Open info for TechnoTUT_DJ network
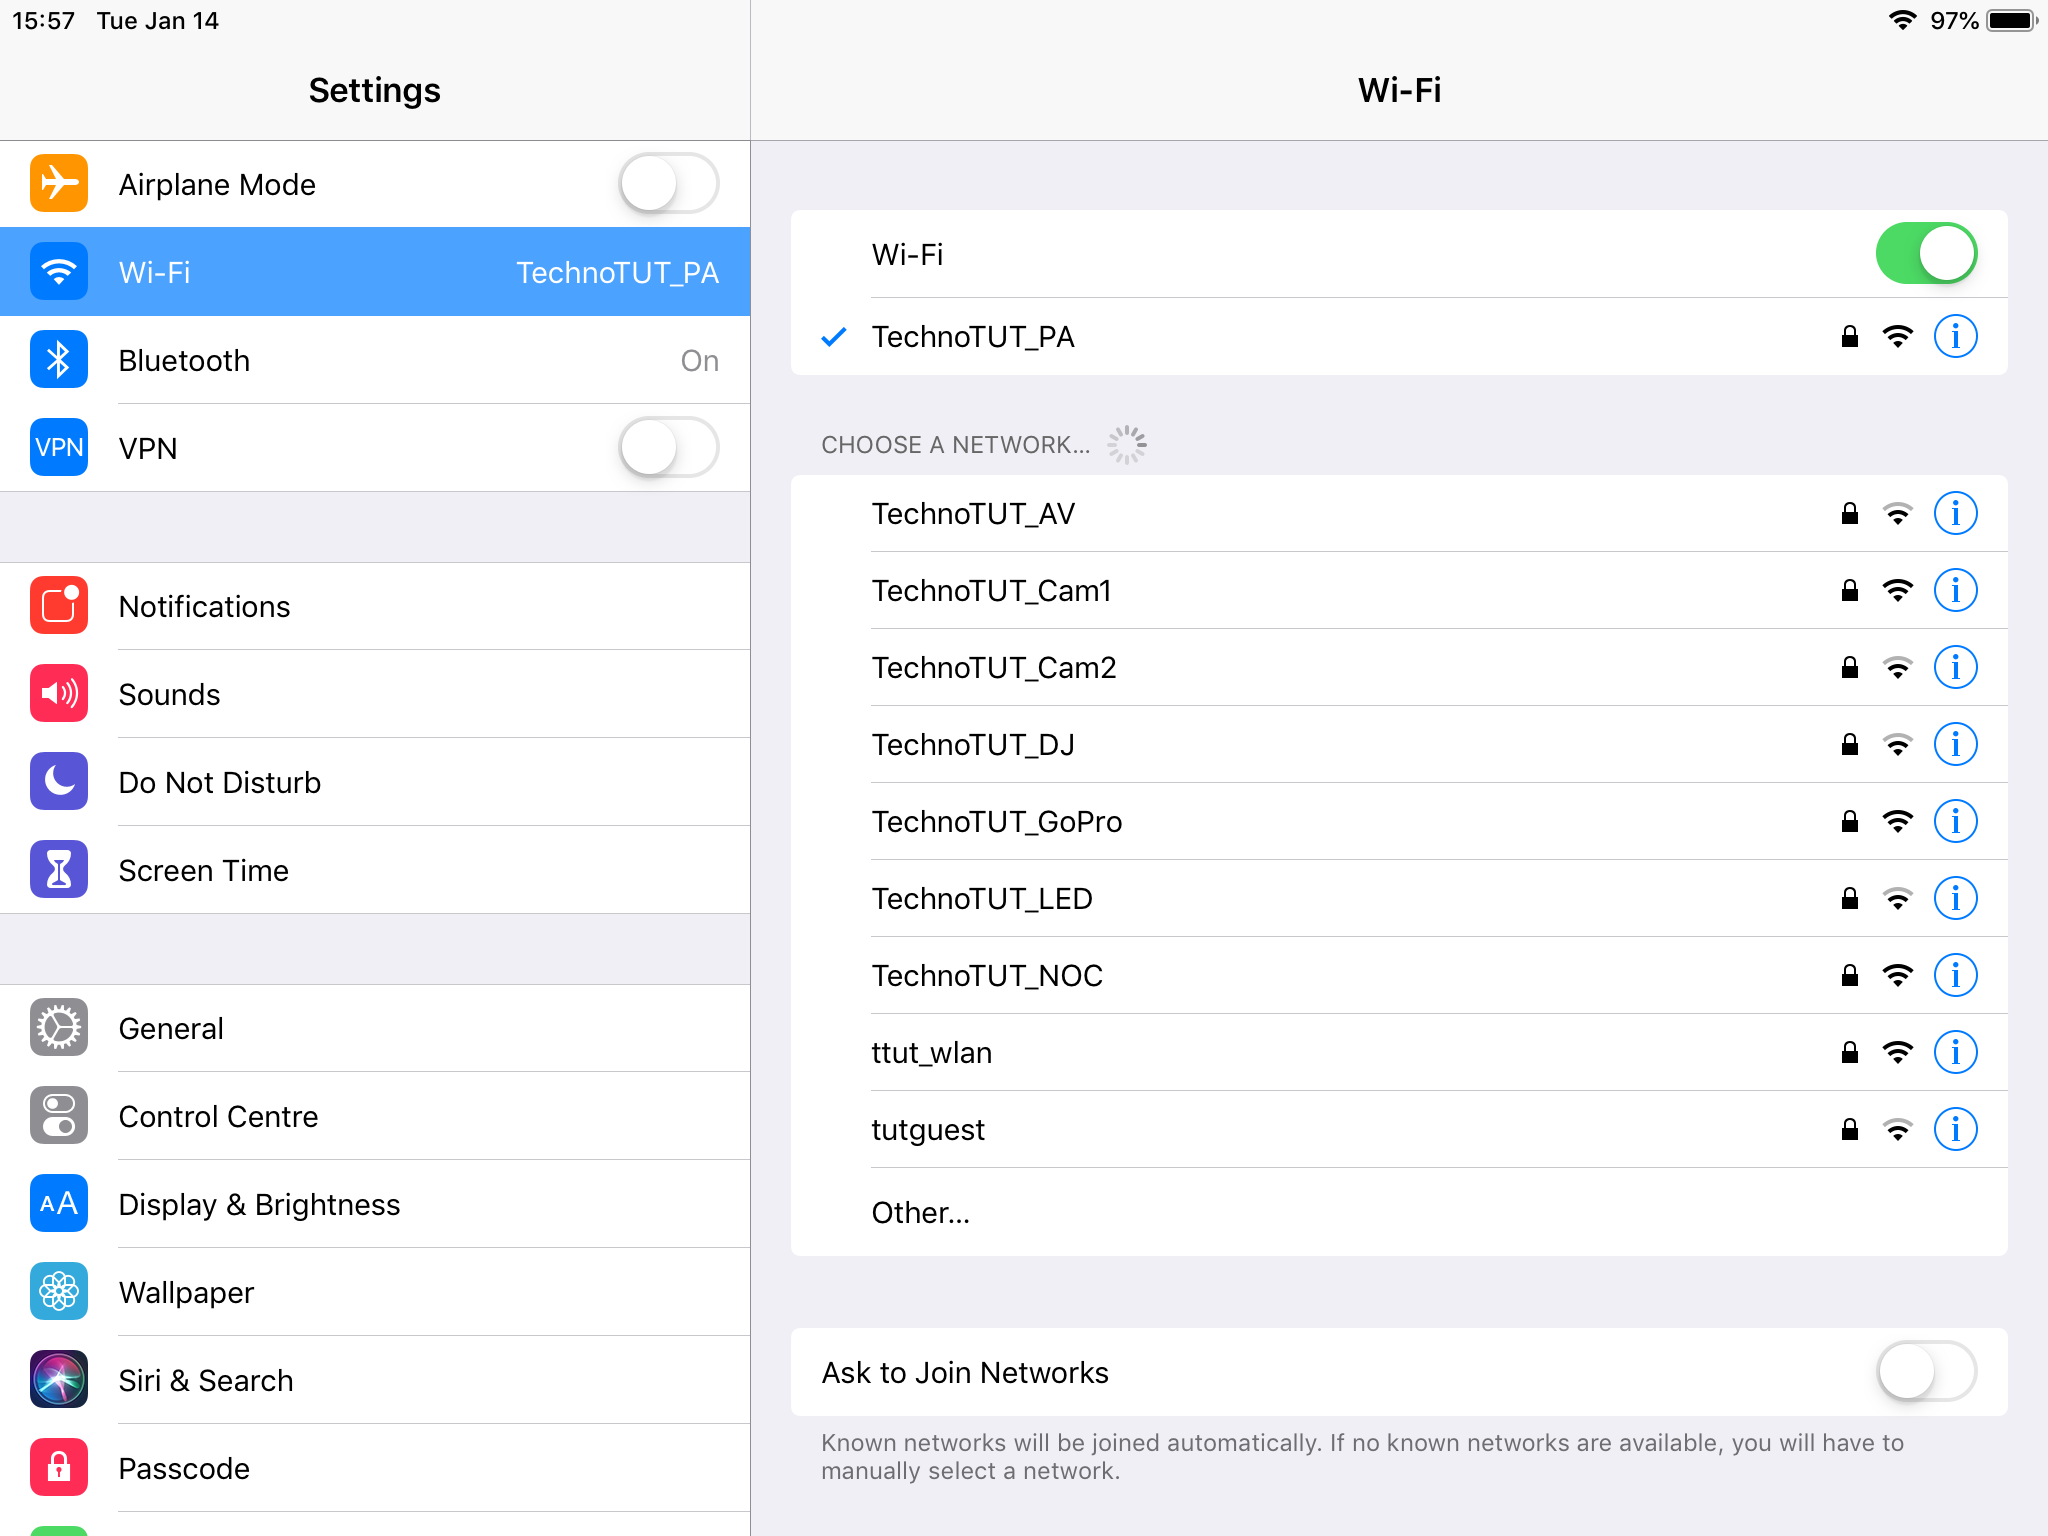This screenshot has width=2048, height=1536. [x=1955, y=745]
